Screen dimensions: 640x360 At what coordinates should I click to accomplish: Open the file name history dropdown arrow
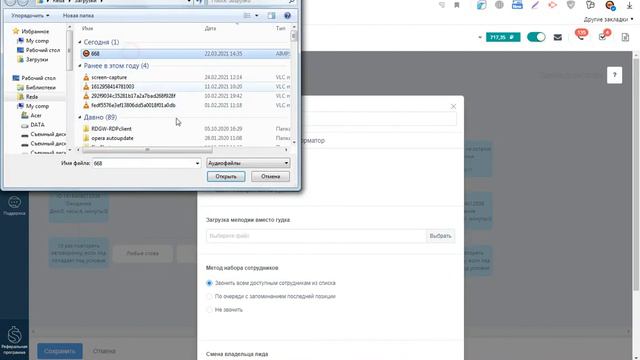pyautogui.click(x=198, y=163)
